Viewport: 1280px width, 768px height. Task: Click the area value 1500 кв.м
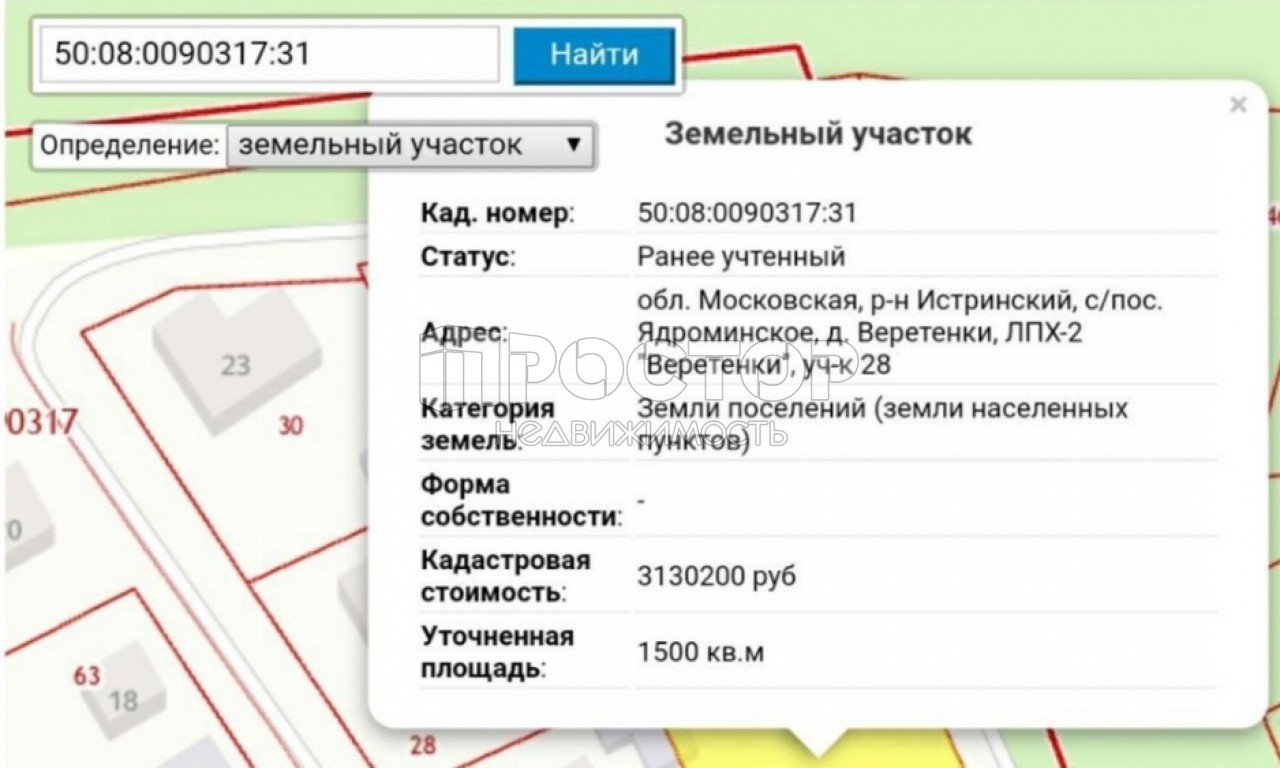pyautogui.click(x=701, y=653)
